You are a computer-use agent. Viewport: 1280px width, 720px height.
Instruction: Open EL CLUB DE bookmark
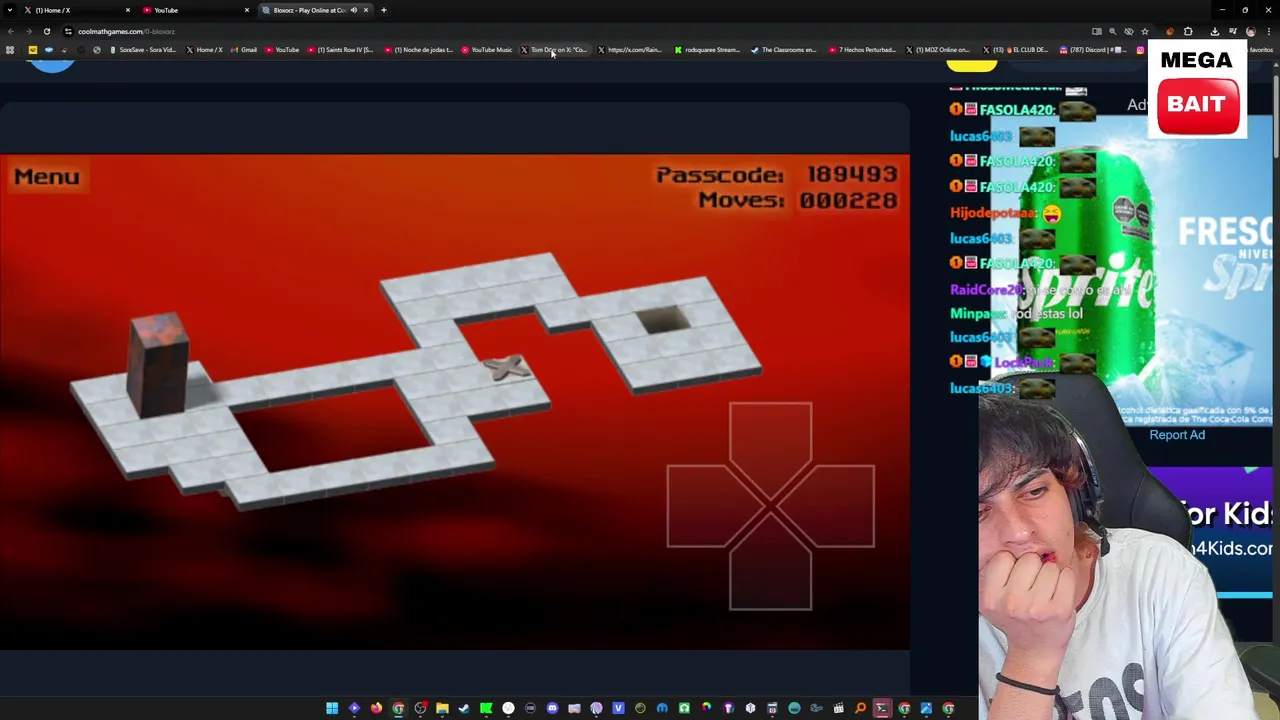pyautogui.click(x=1016, y=50)
